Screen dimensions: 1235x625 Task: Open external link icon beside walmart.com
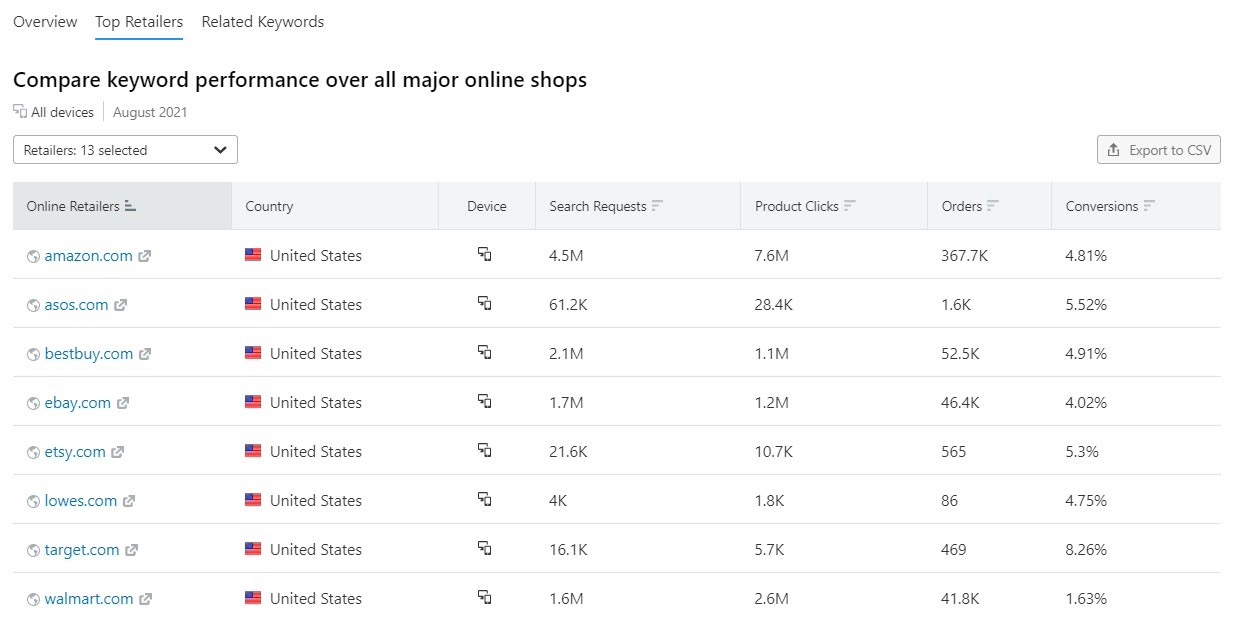pyautogui.click(x=146, y=599)
